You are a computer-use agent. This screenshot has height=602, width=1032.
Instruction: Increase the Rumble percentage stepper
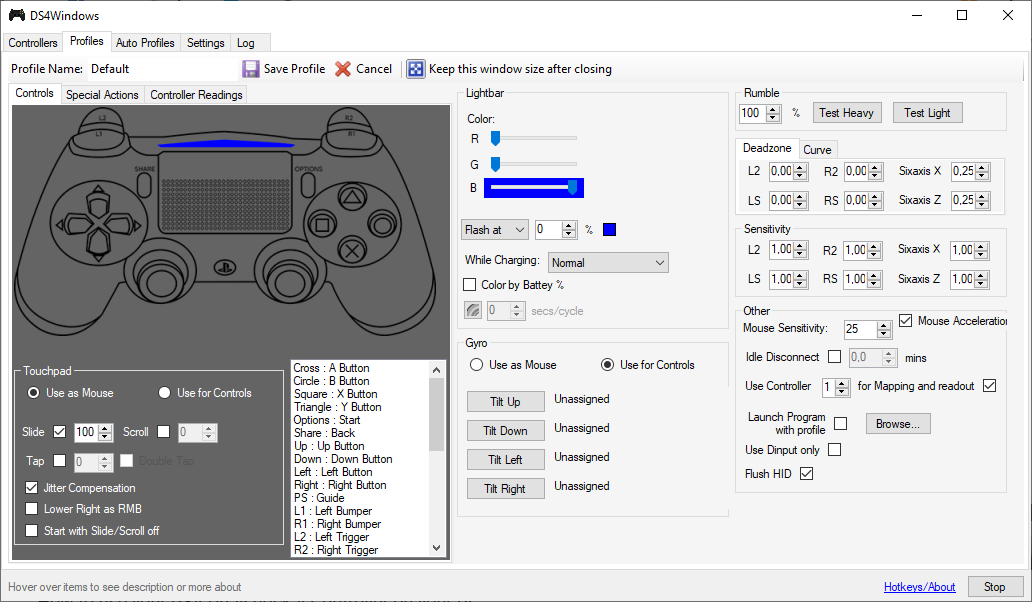pos(773,109)
